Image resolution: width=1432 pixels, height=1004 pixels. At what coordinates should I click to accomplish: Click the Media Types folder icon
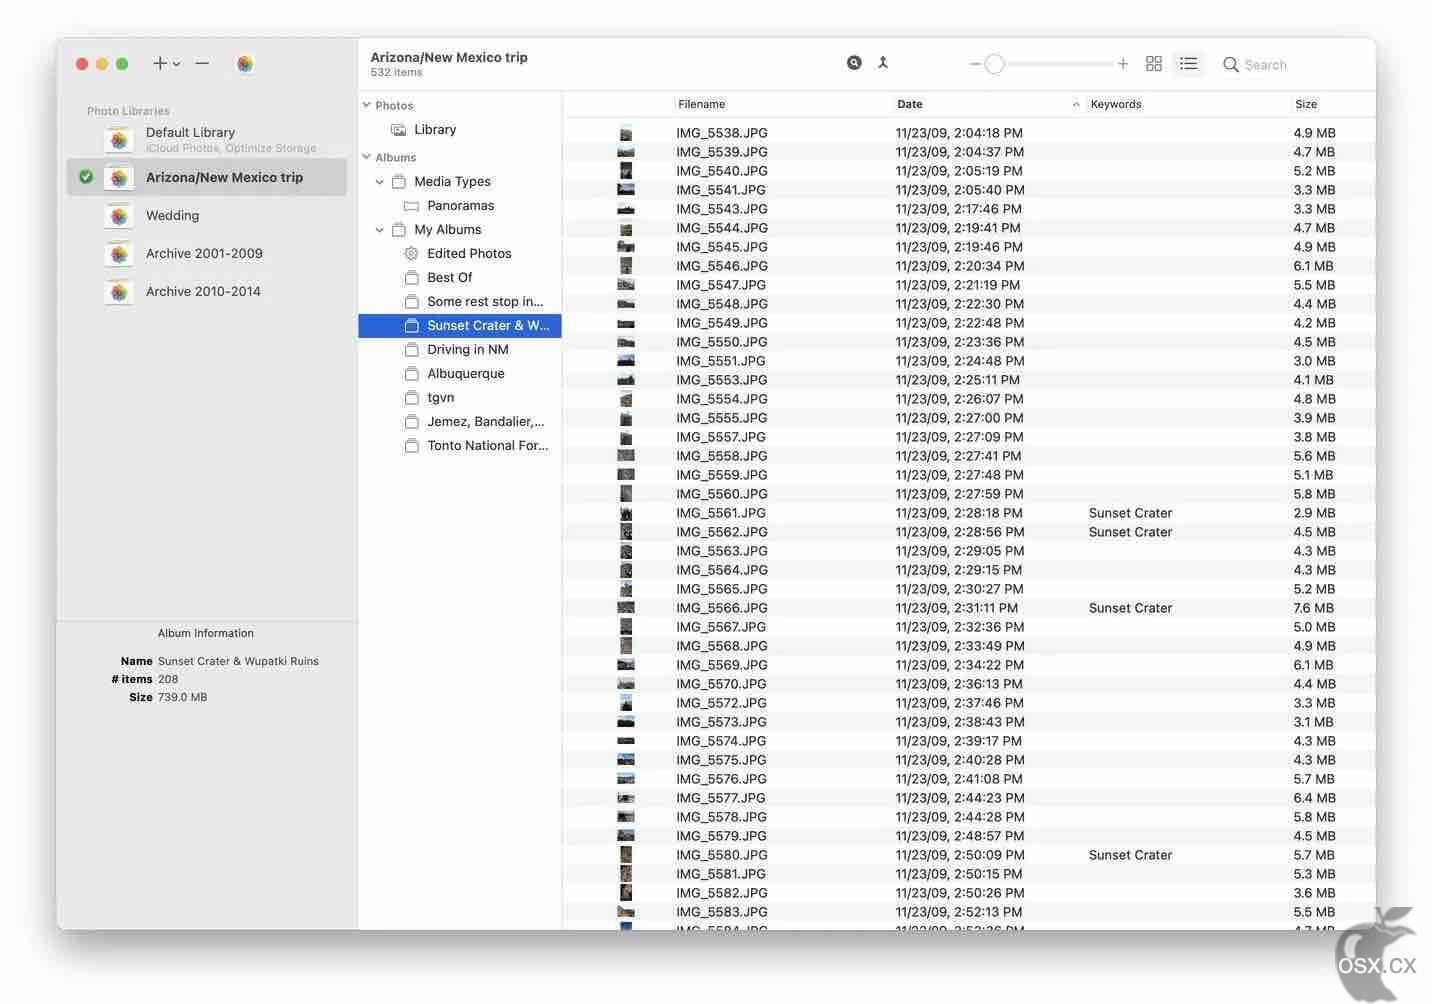coord(398,182)
